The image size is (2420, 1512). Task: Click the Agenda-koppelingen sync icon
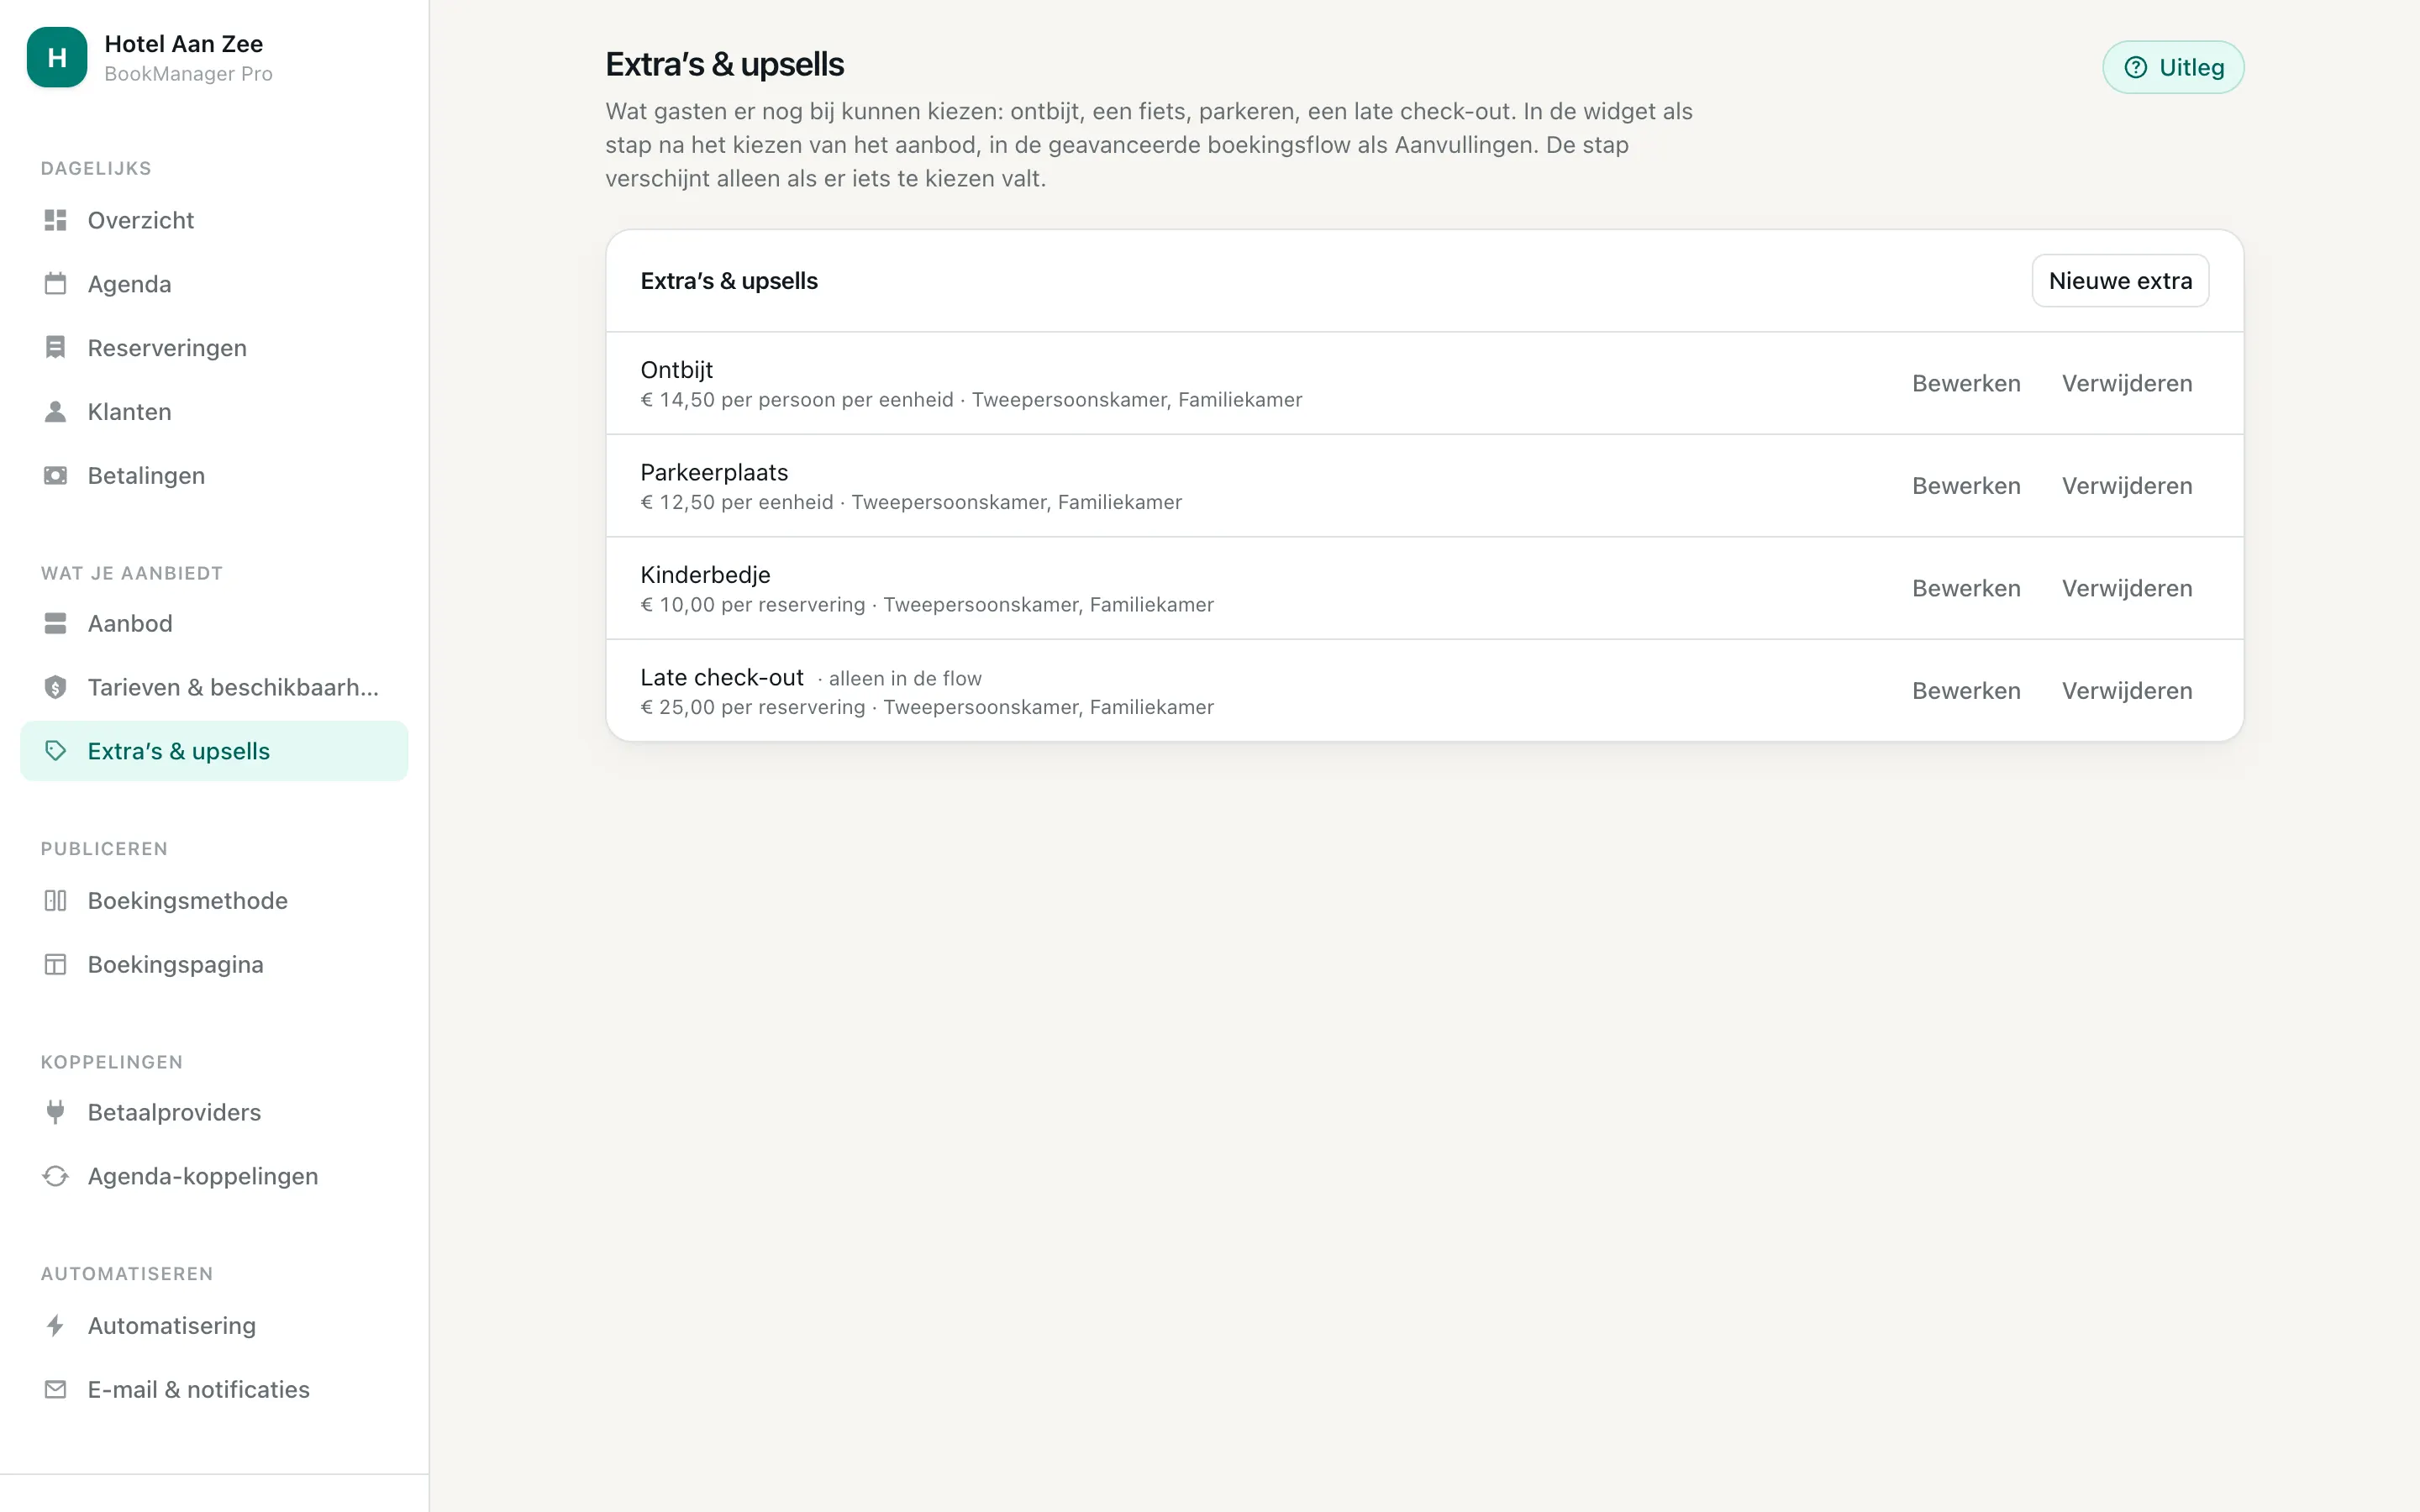(56, 1176)
